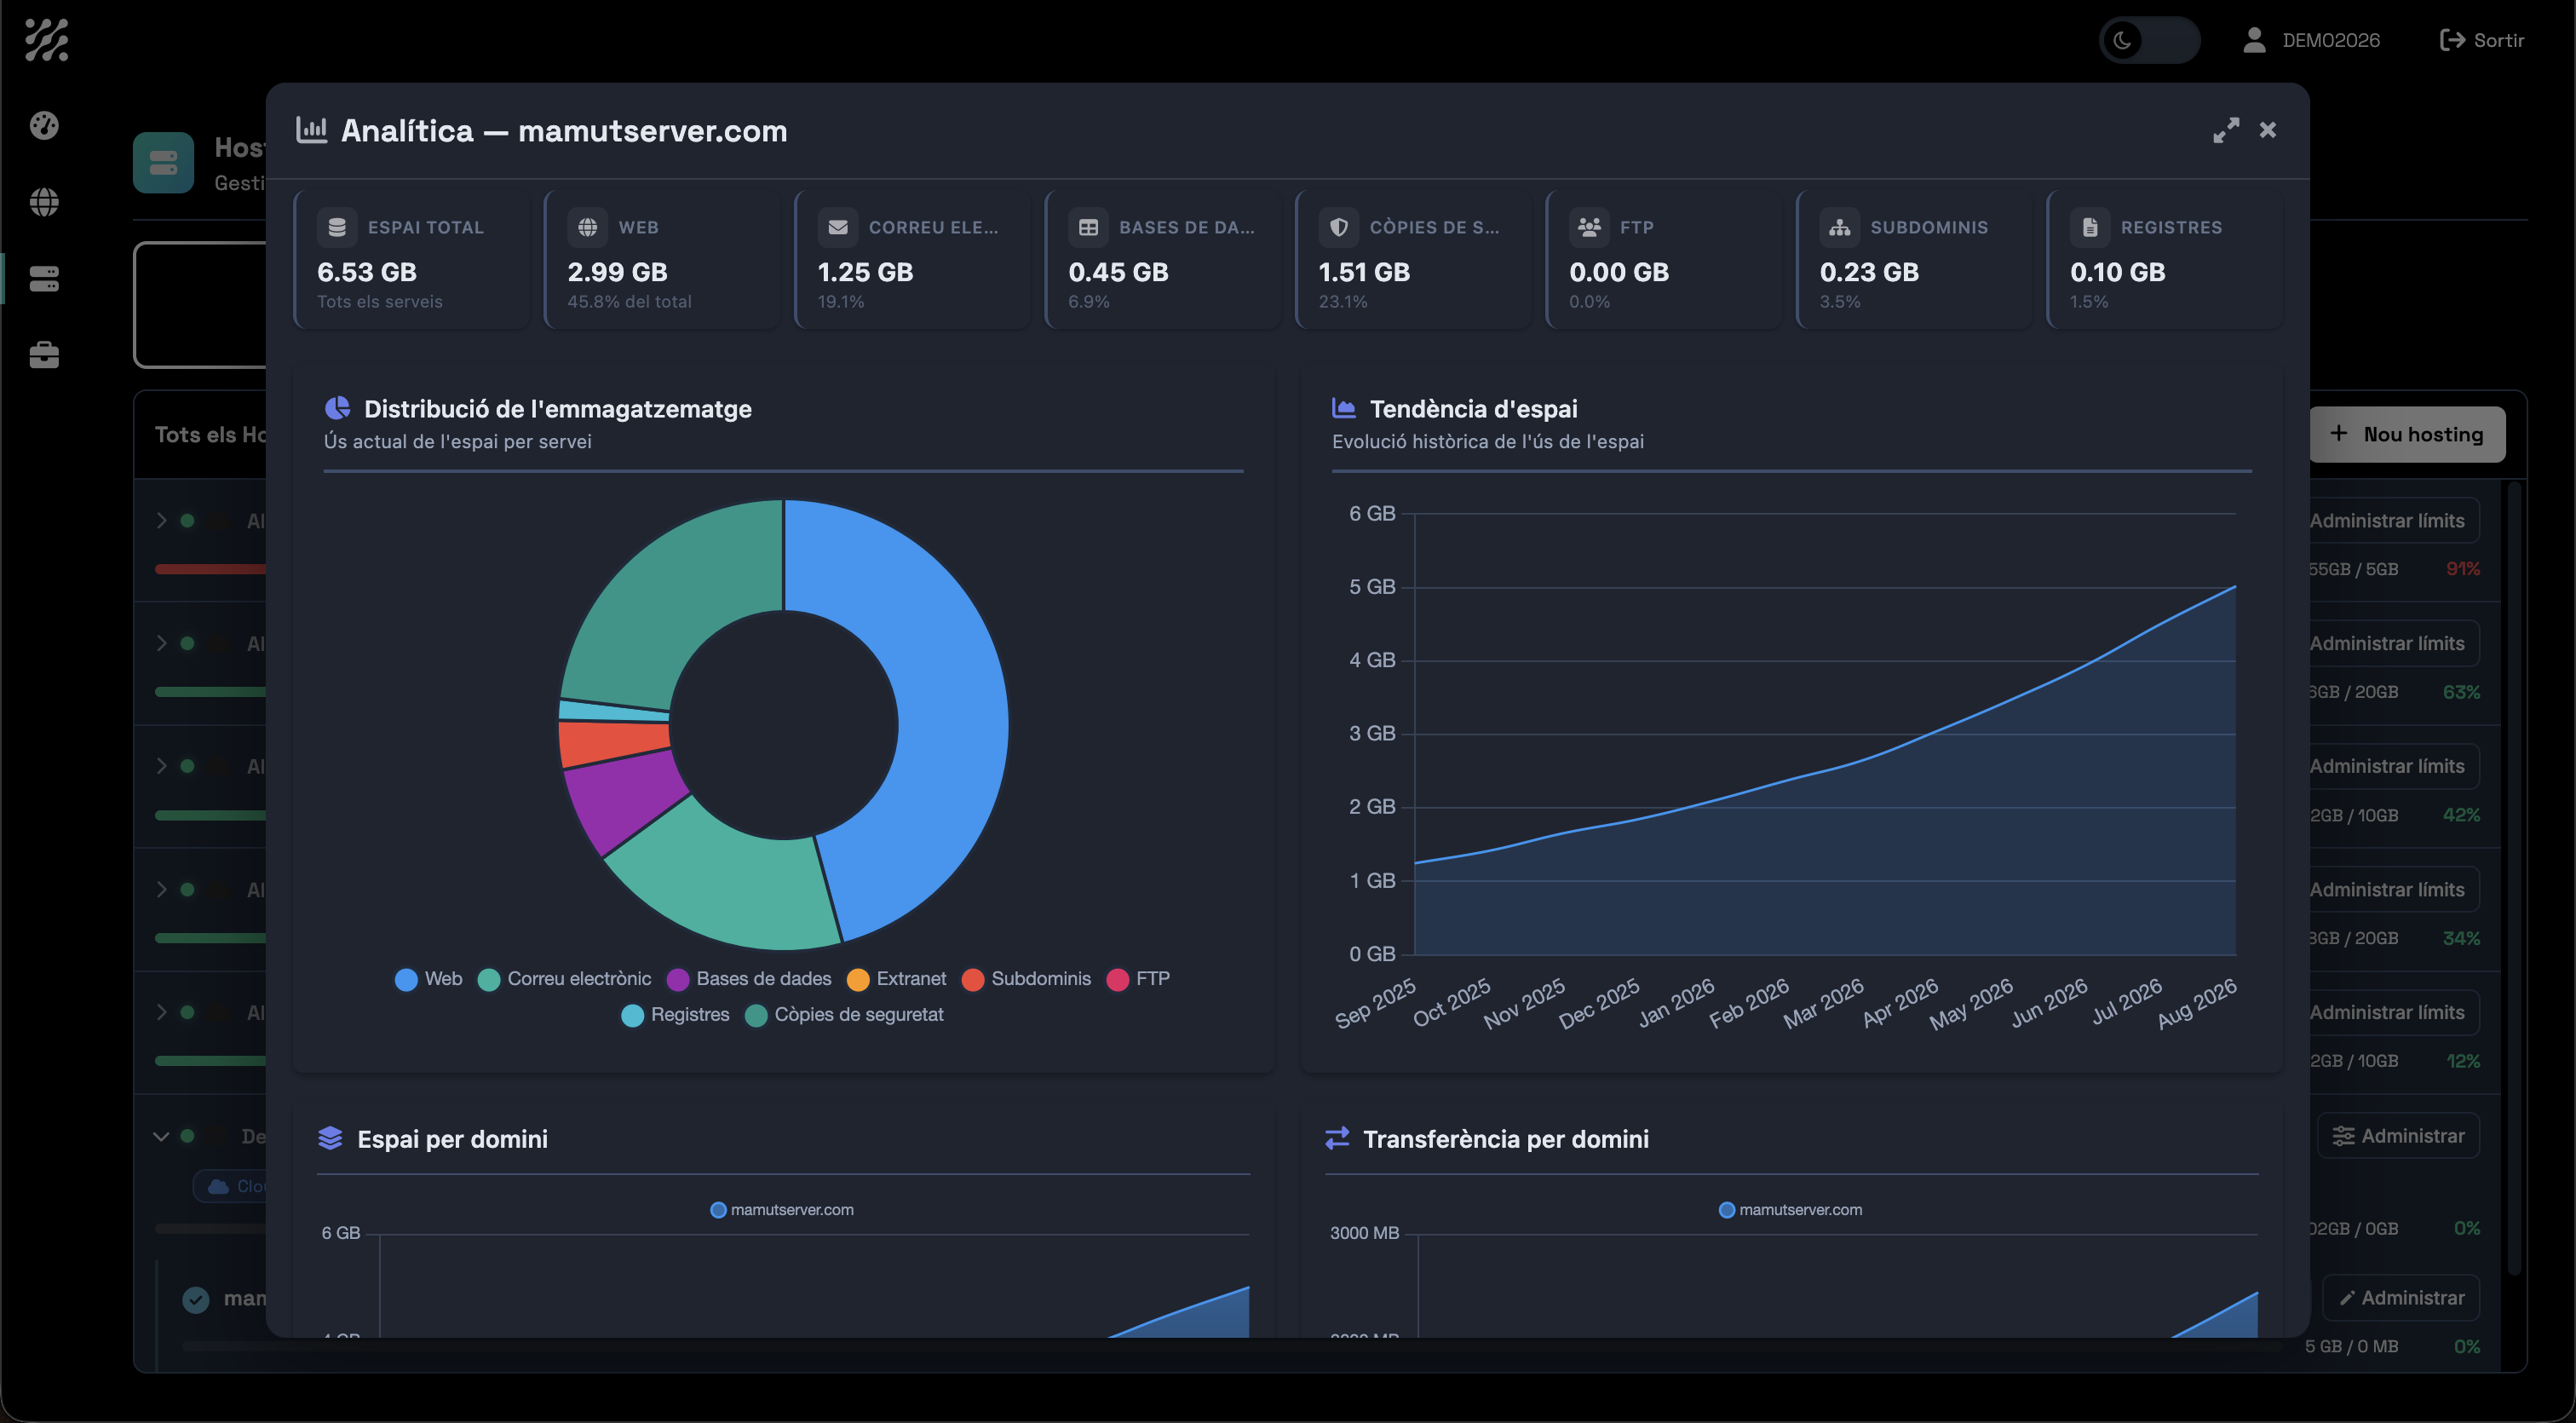Click the Web globe icon card
This screenshot has width=2576, height=1423.
(588, 227)
